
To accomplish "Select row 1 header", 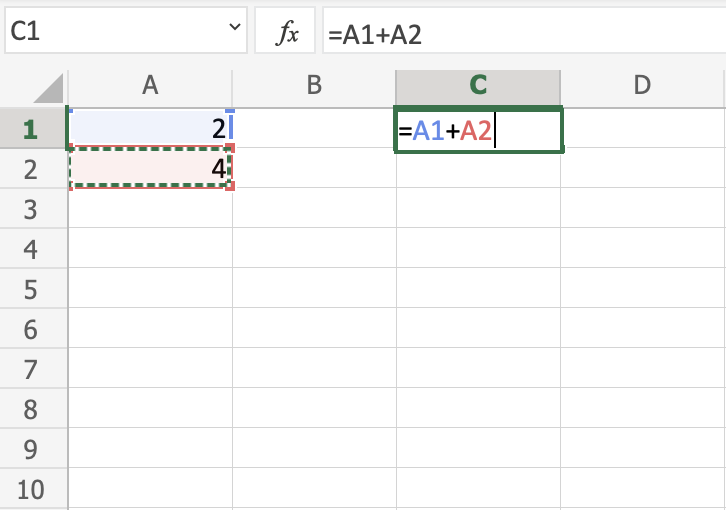I will pos(30,129).
